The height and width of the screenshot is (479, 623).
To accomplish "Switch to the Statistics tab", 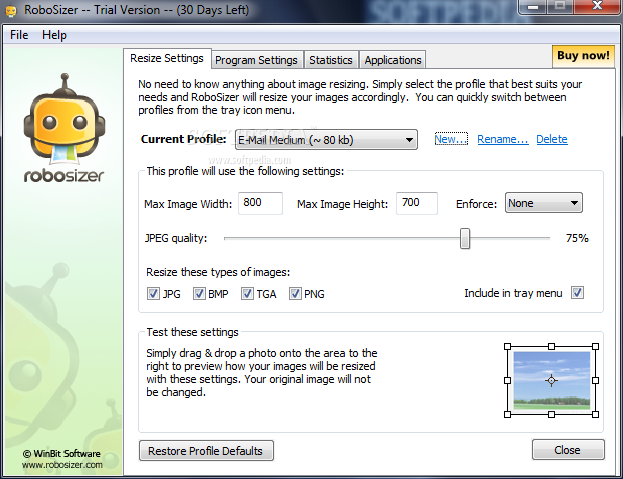I will 331,60.
